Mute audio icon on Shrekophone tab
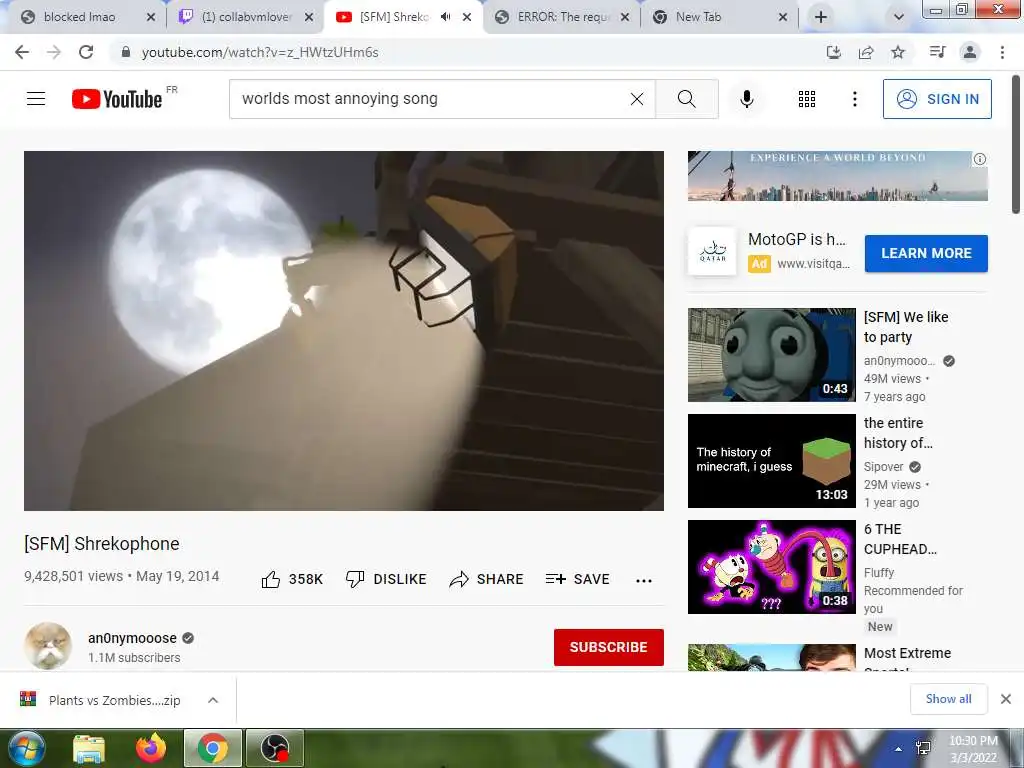This screenshot has height=768, width=1024. [x=445, y=17]
